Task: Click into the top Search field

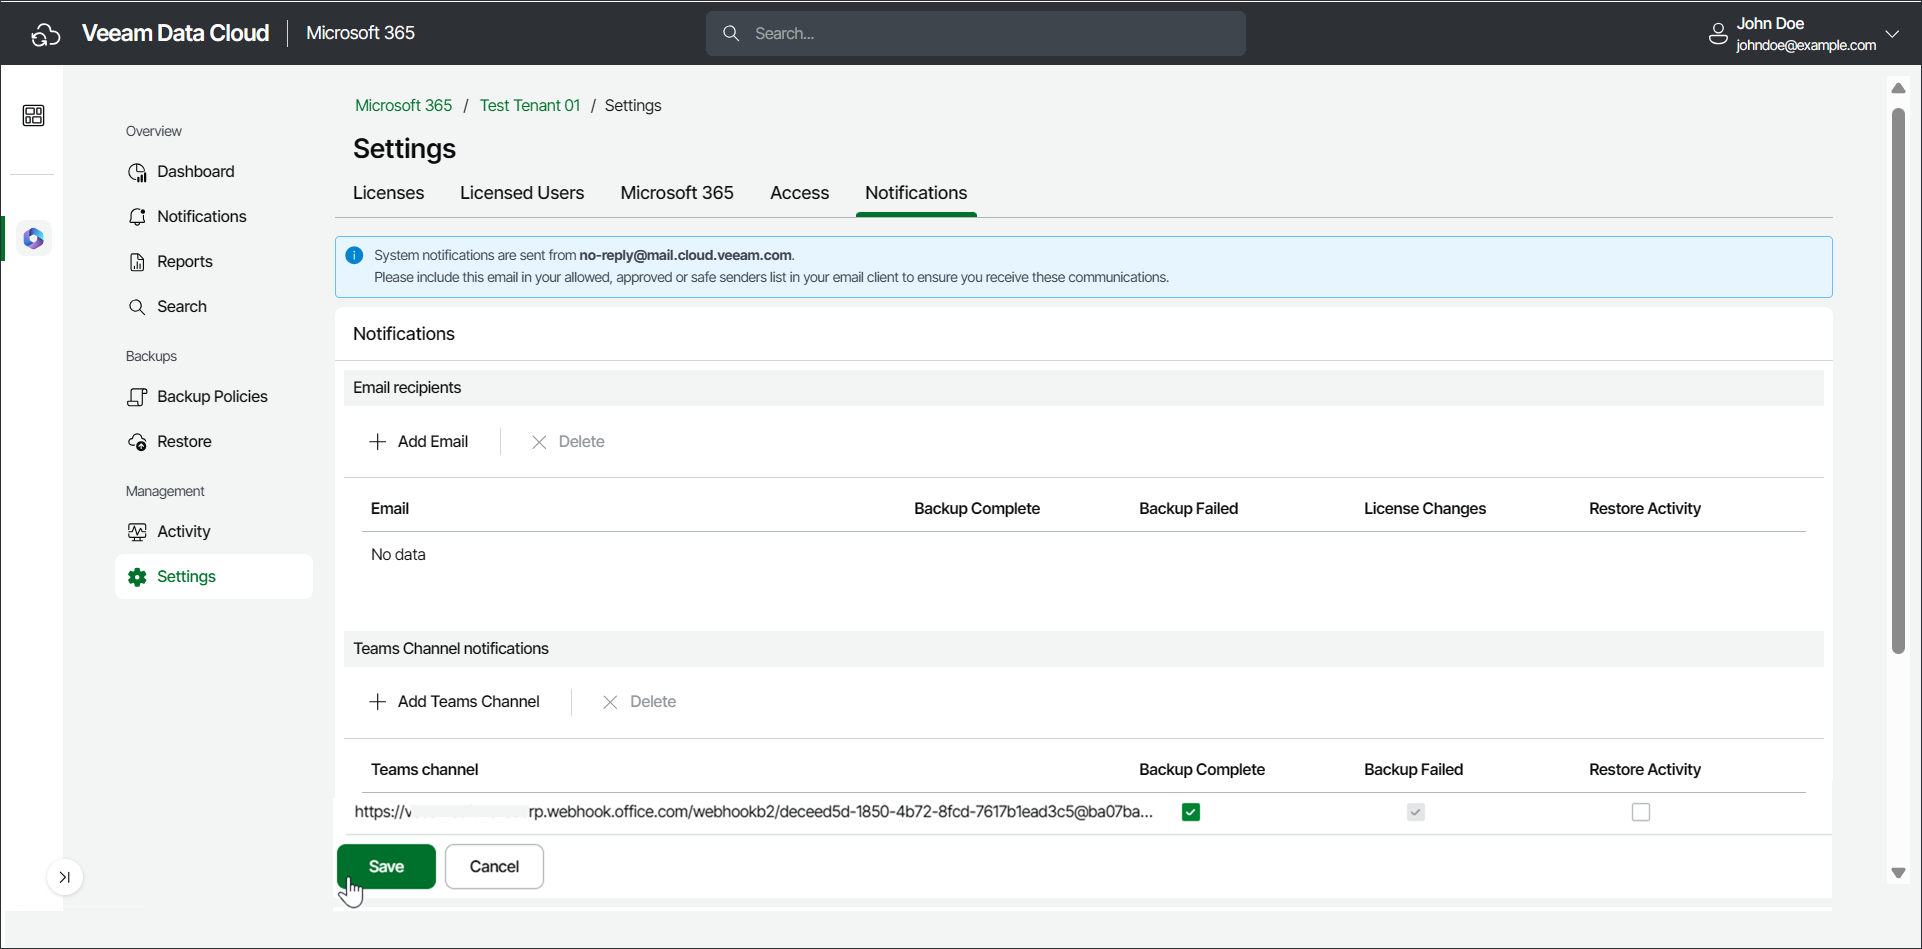Action: [x=976, y=33]
